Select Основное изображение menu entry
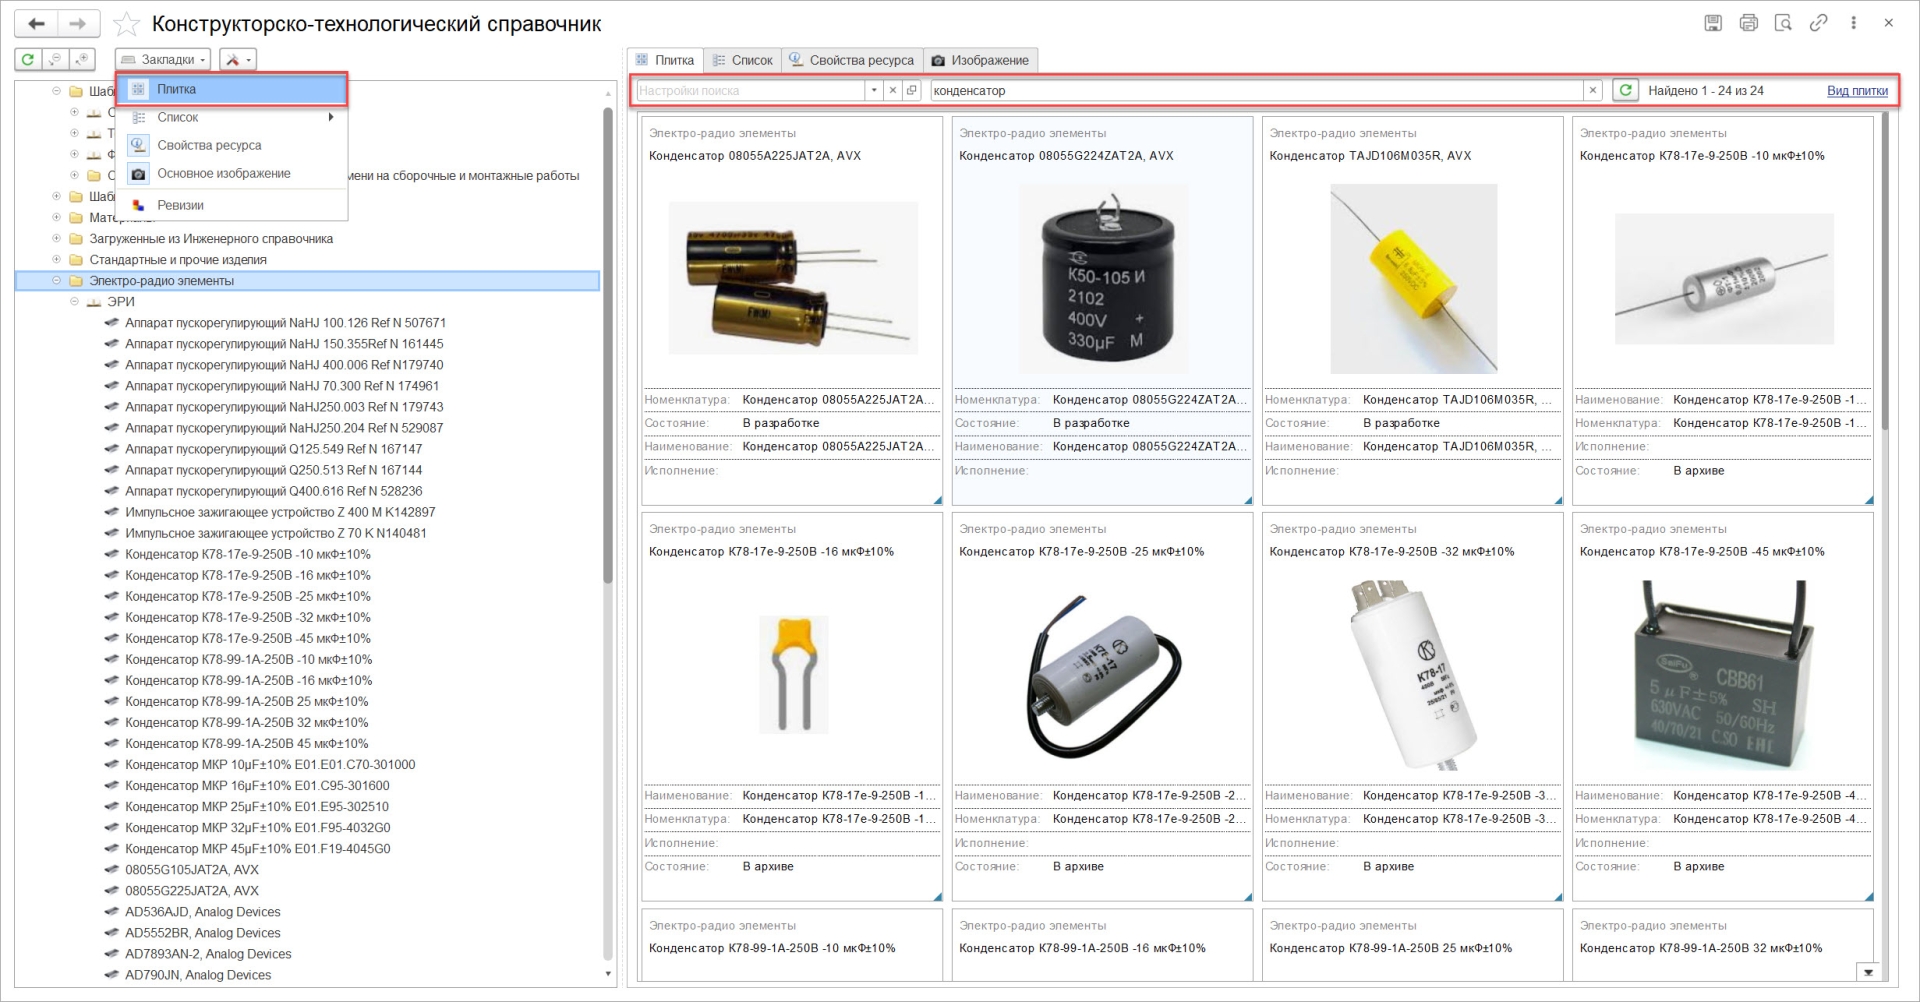 click(x=232, y=173)
